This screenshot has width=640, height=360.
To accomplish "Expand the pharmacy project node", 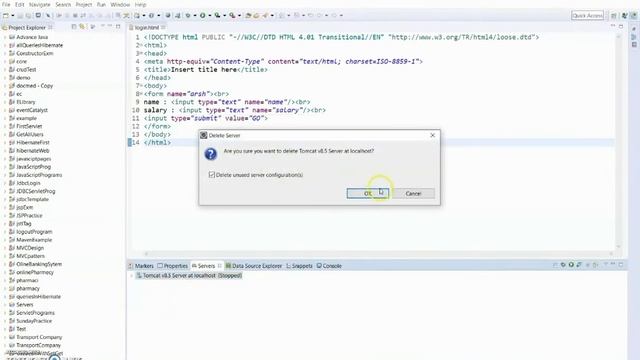I will coord(5,288).
